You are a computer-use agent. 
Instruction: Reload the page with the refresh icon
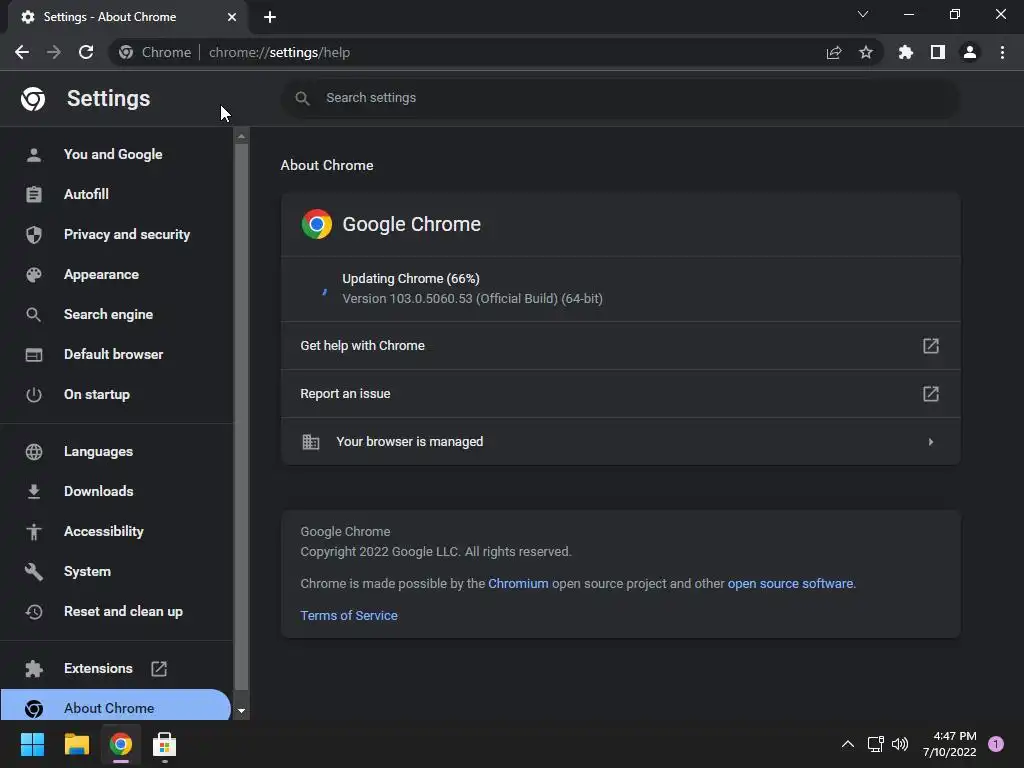[x=86, y=52]
